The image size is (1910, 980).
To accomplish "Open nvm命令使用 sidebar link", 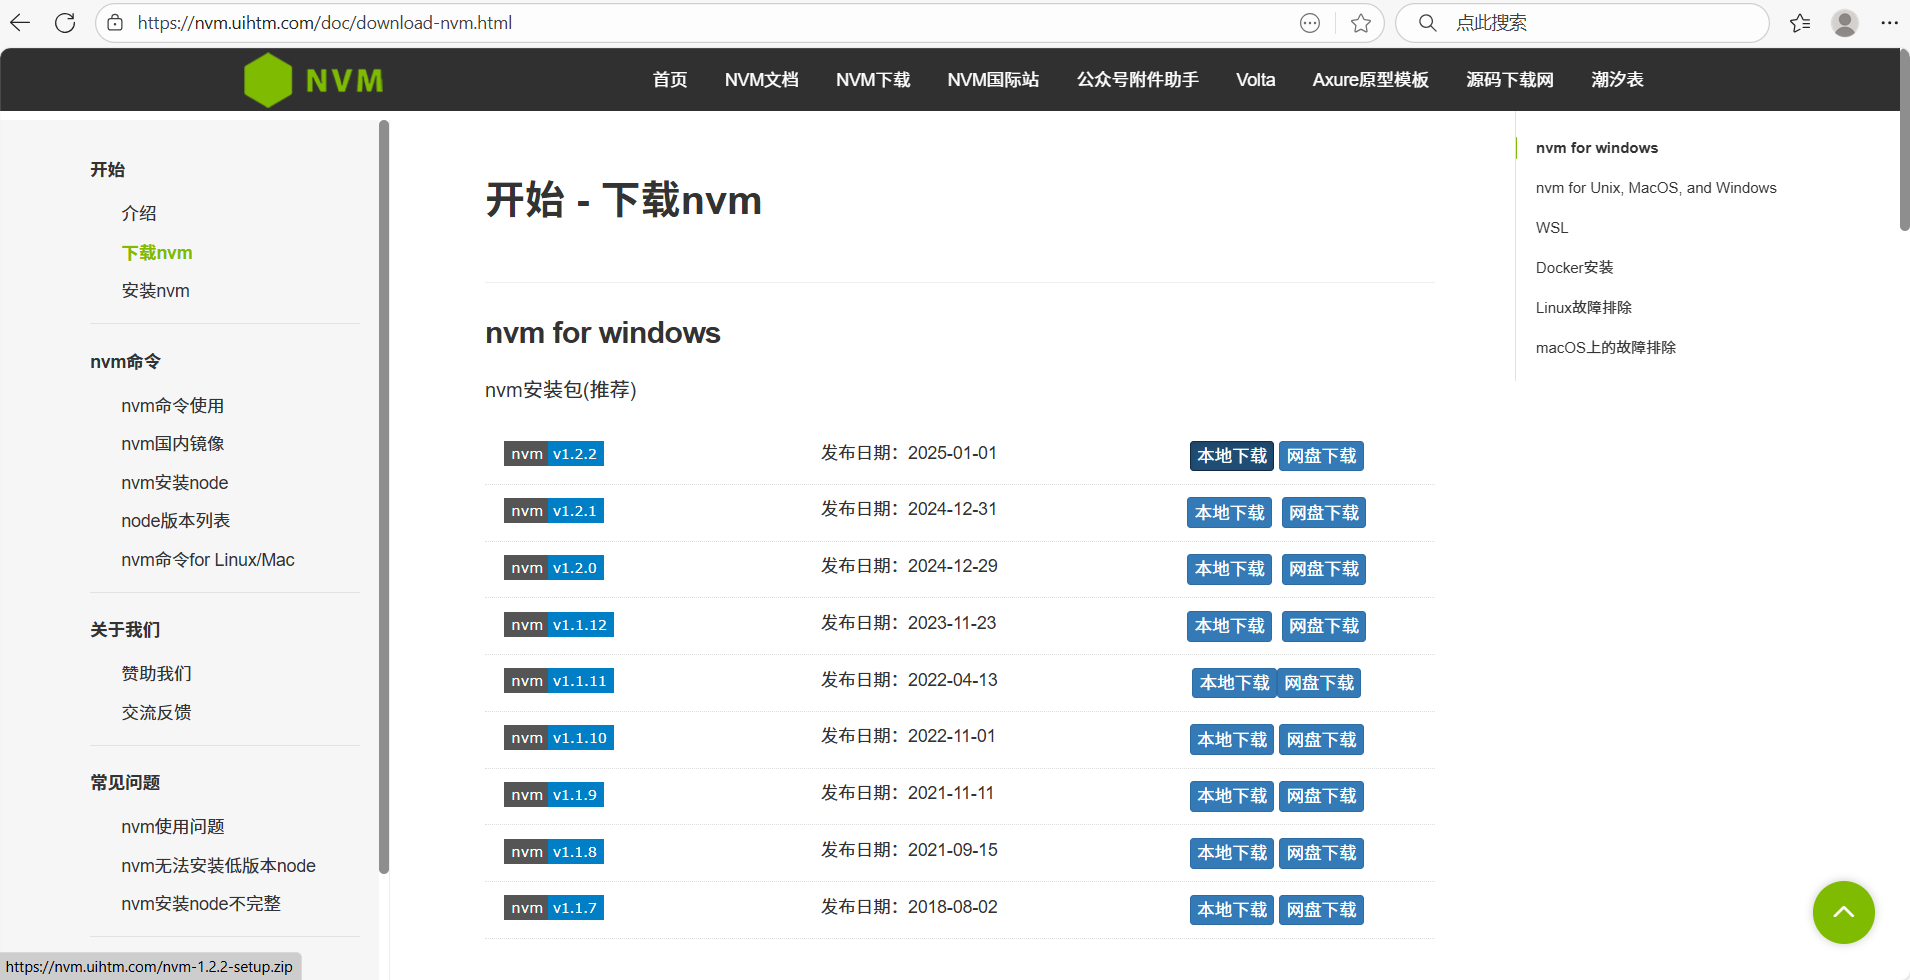I will [172, 406].
